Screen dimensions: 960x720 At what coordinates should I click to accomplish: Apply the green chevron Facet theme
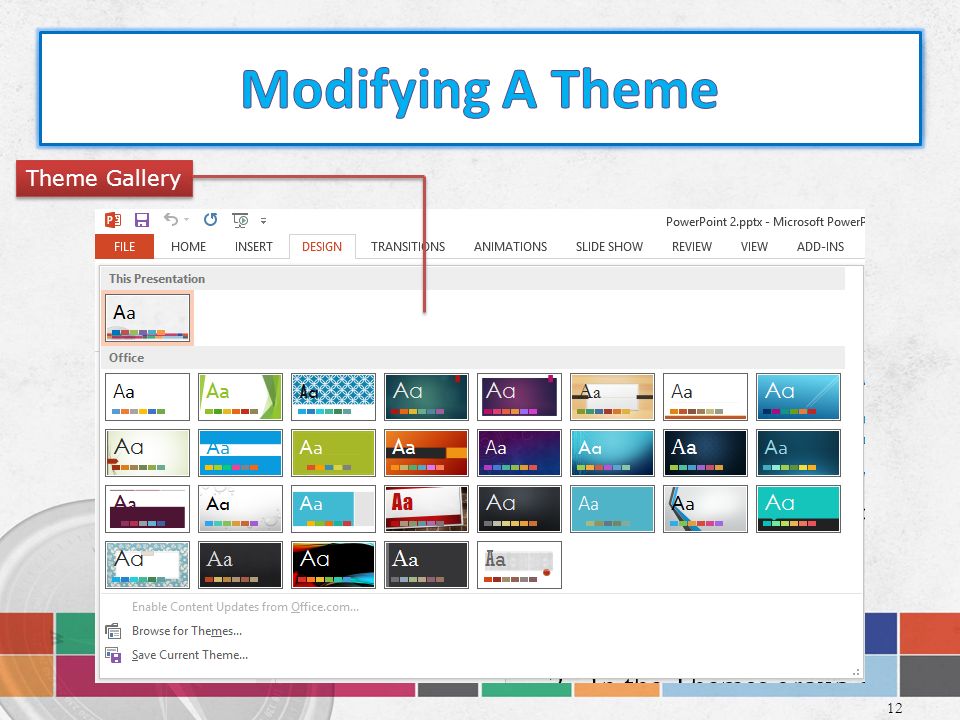(241, 397)
